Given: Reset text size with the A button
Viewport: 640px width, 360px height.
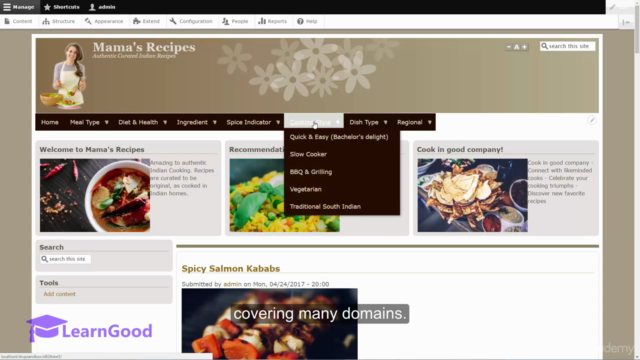Looking at the screenshot, I should 517,47.
